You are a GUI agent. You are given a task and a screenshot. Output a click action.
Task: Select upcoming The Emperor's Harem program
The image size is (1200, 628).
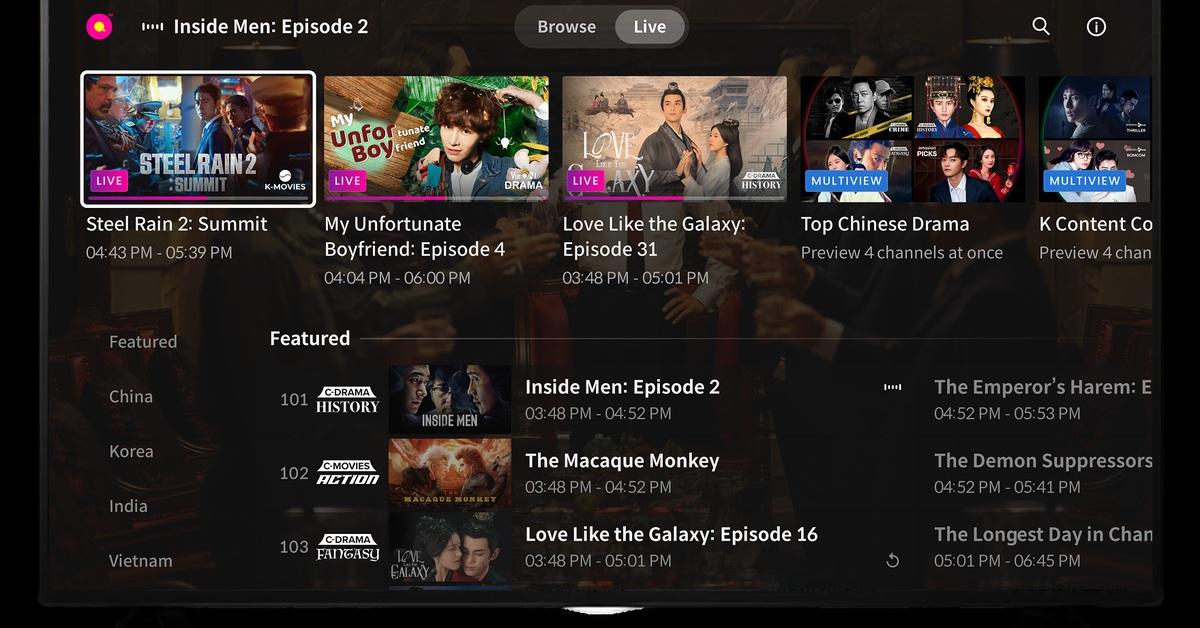click(x=1043, y=399)
